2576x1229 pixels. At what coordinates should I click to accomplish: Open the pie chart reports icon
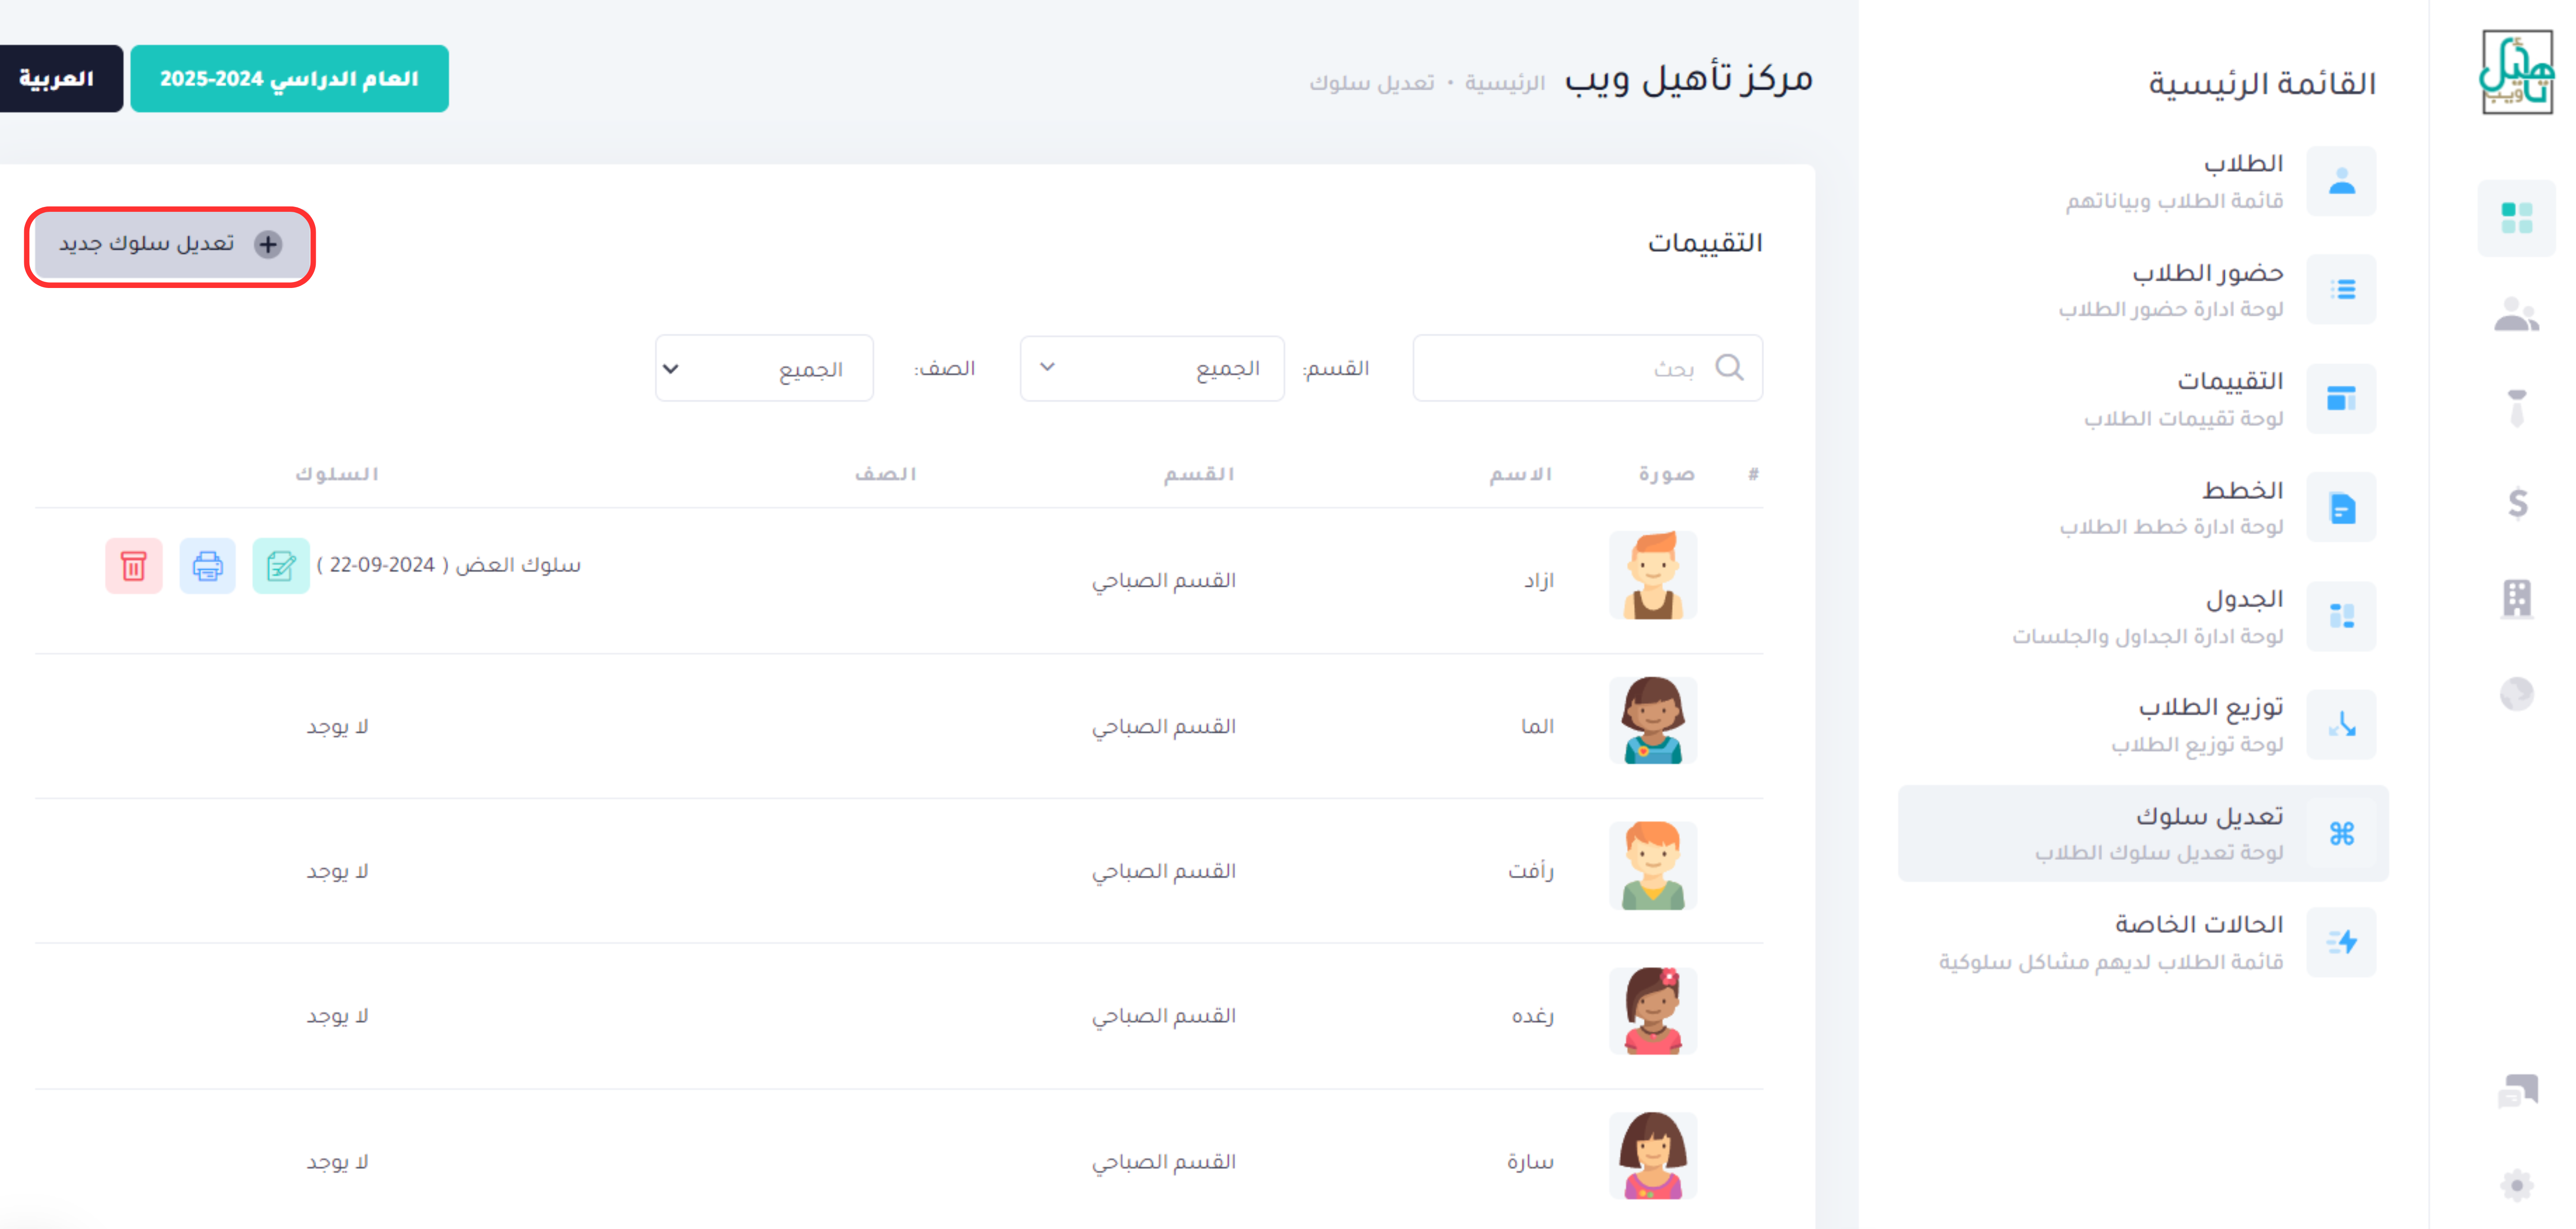pos(2516,693)
